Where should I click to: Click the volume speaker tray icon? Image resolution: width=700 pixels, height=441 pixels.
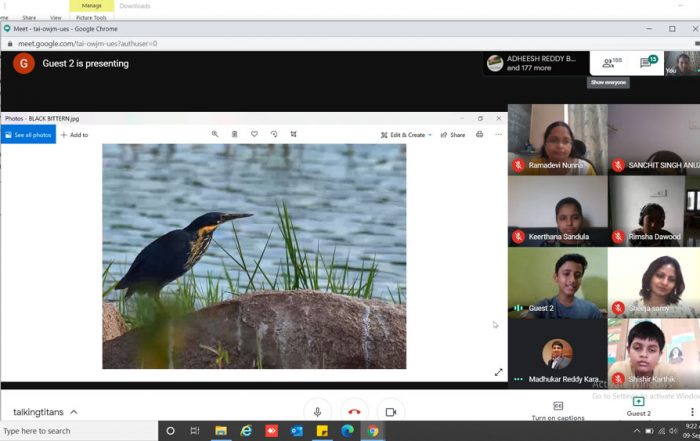point(673,431)
